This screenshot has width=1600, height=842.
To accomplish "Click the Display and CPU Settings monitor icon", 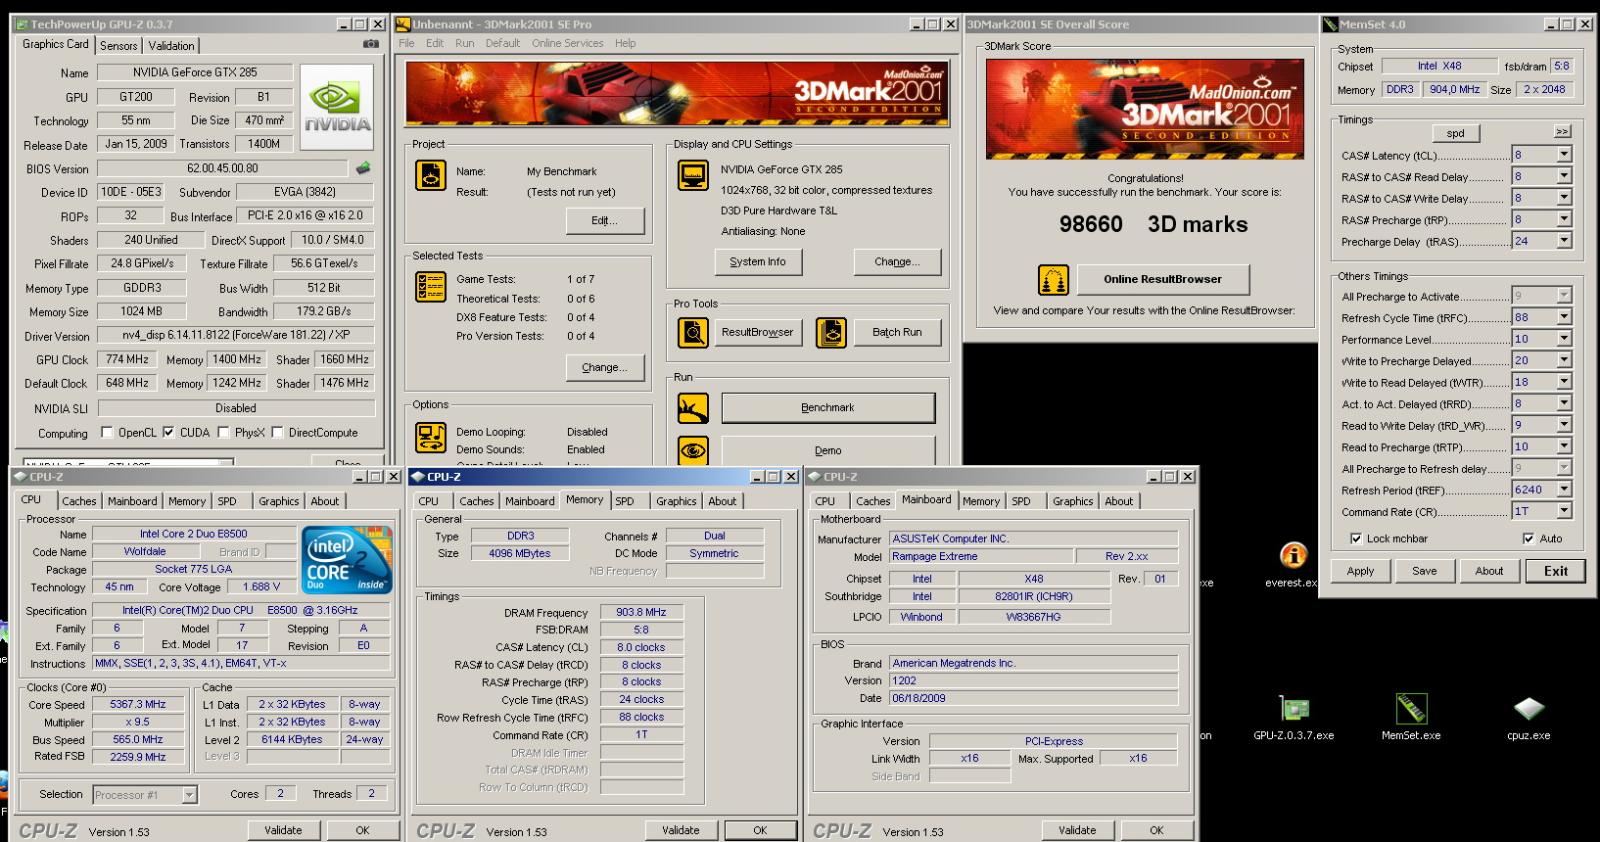I will [x=693, y=175].
